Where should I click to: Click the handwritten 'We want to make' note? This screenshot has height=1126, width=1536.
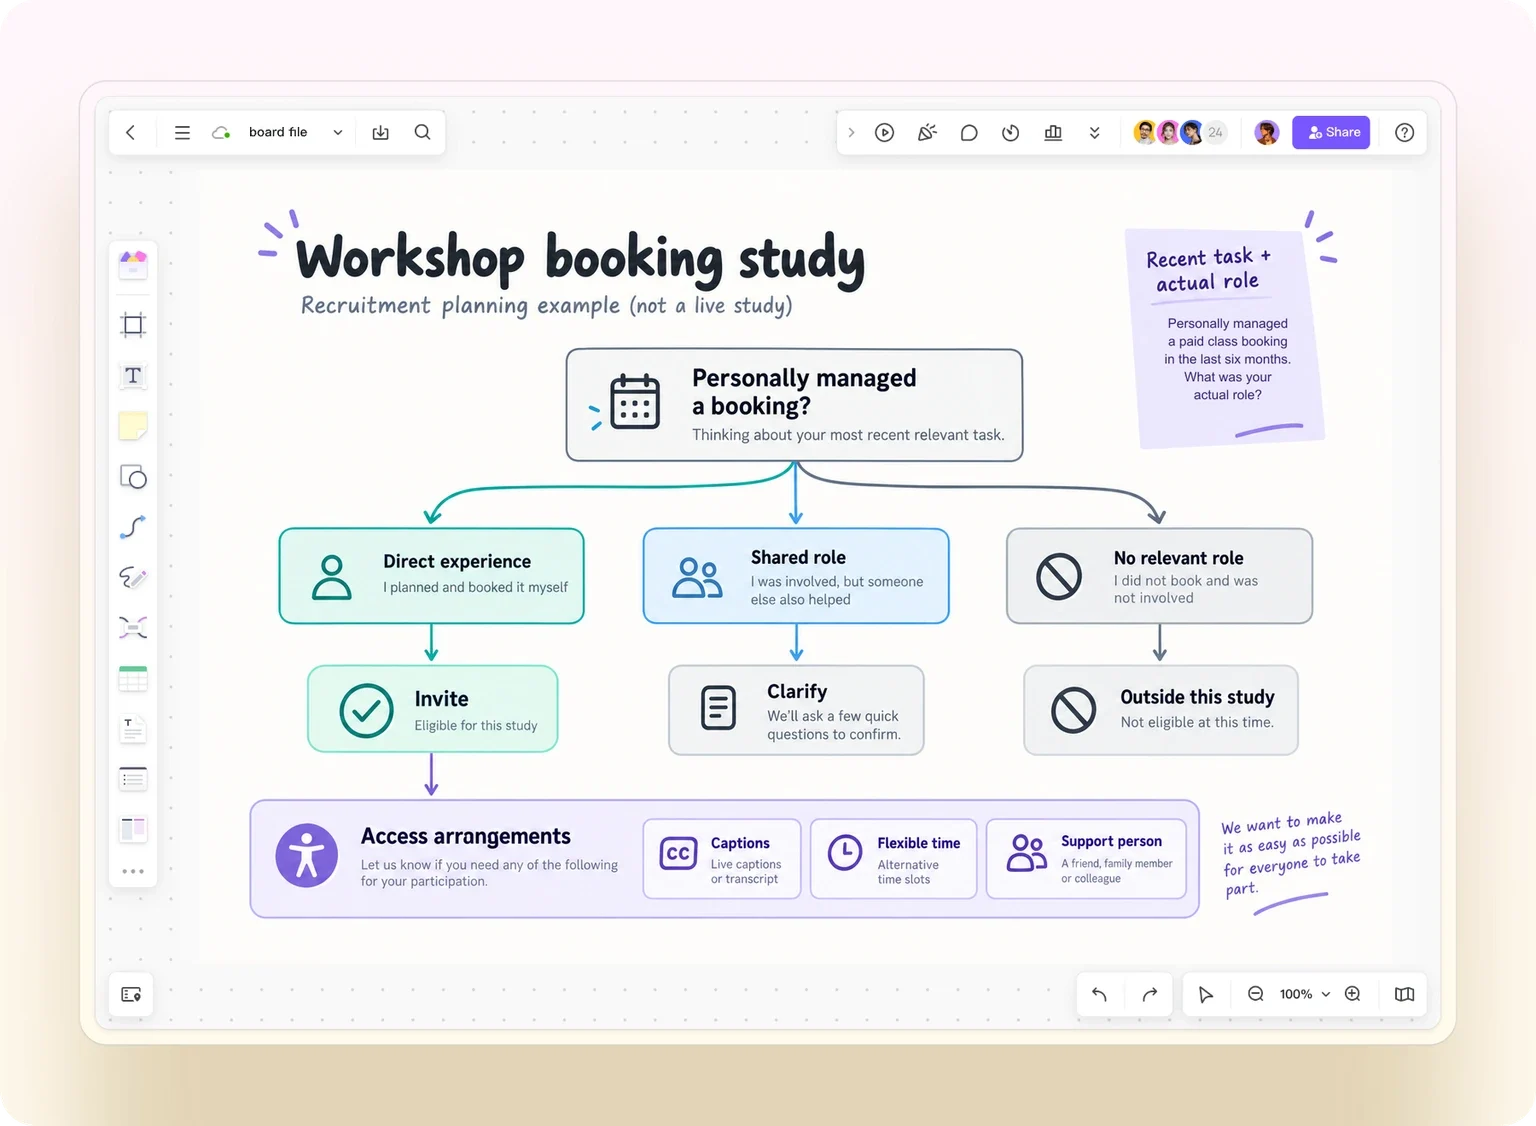tap(1290, 855)
